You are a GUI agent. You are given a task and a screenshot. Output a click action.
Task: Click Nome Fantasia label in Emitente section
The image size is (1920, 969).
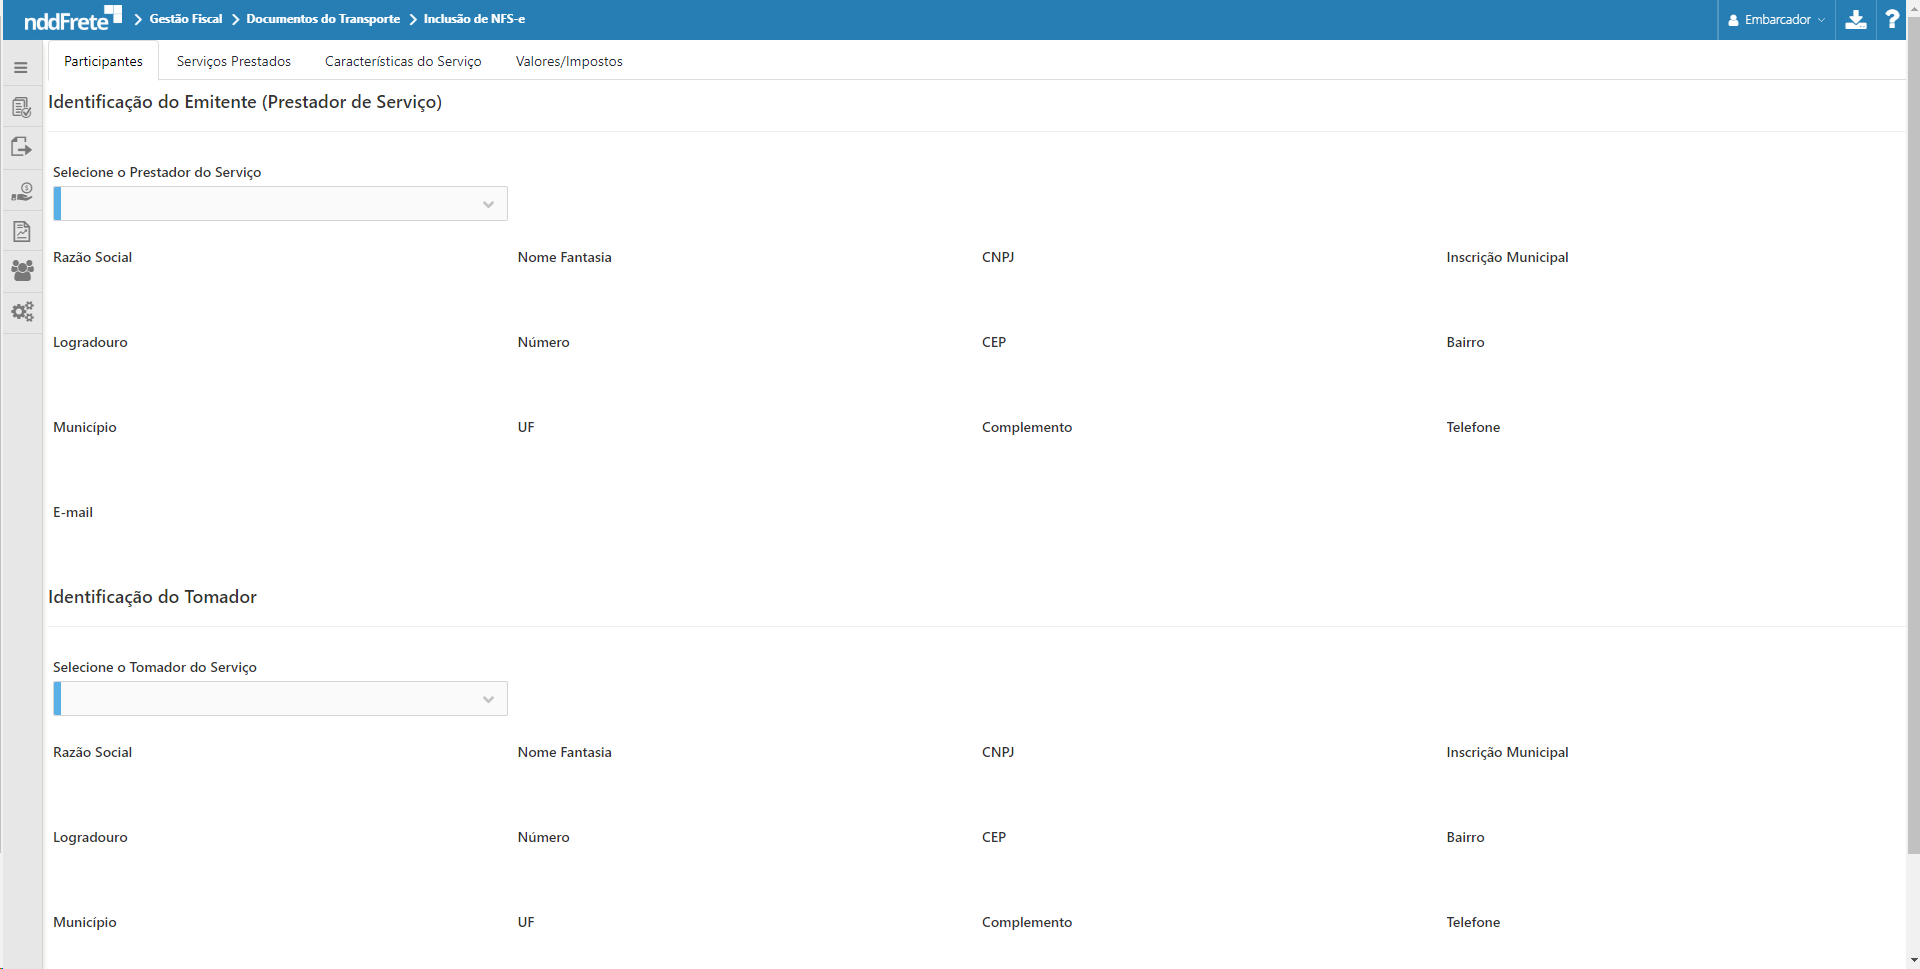pyautogui.click(x=564, y=257)
